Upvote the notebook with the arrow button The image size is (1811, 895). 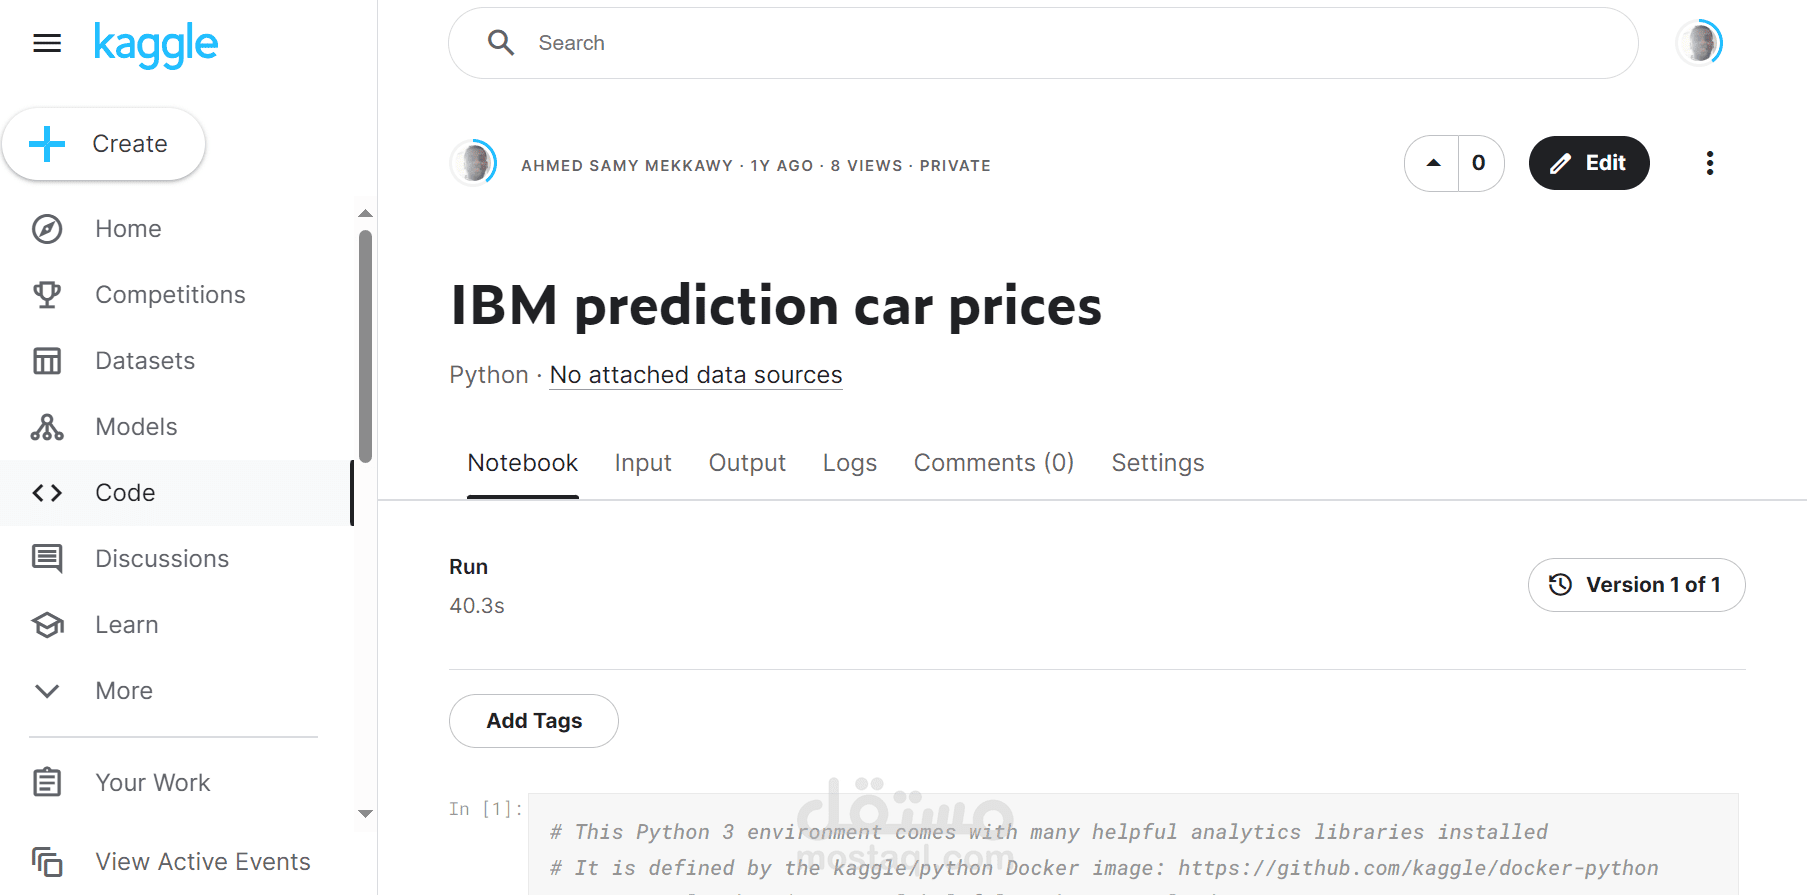[1433, 163]
